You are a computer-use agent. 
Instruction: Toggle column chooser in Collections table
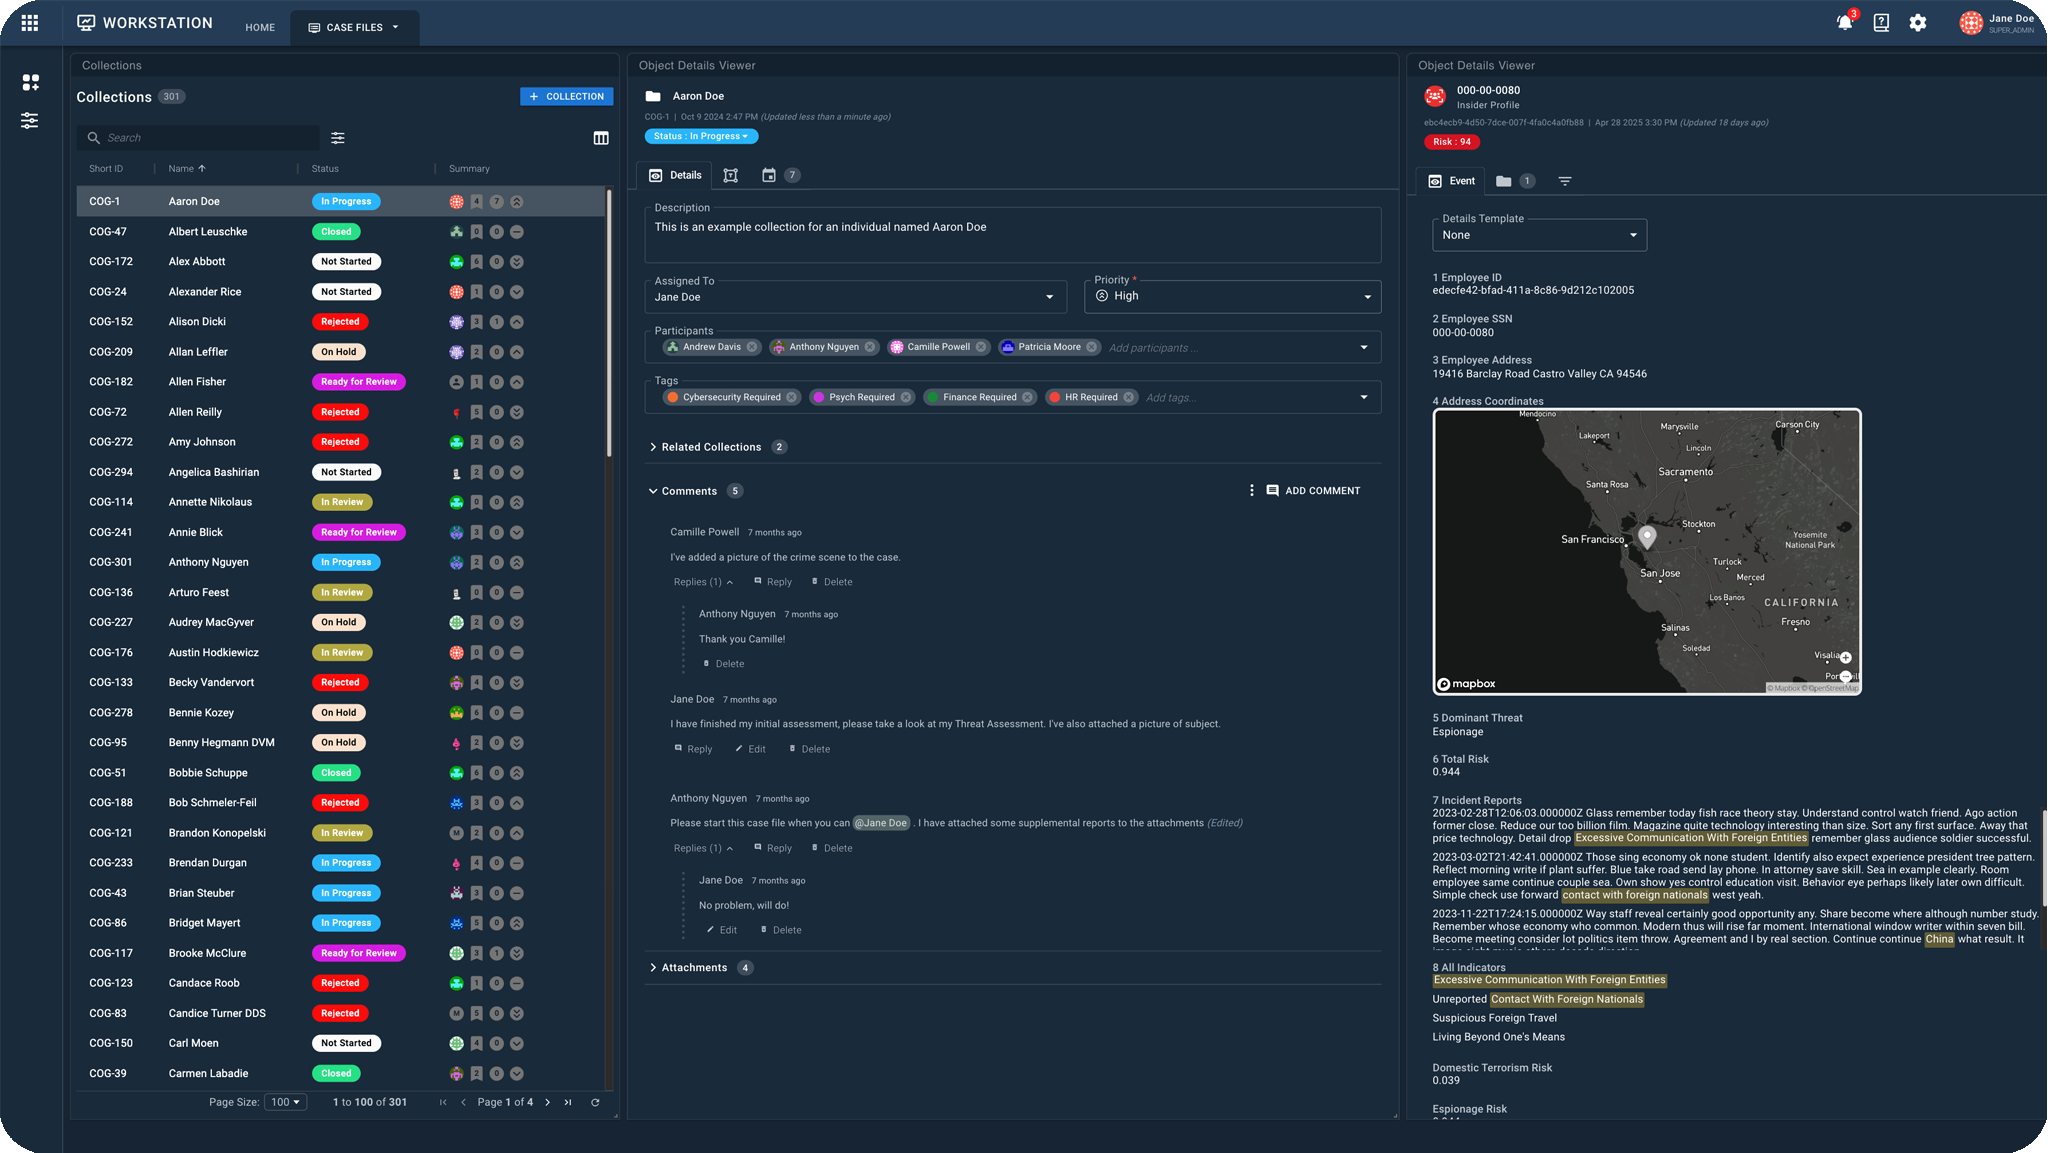tap(601, 138)
